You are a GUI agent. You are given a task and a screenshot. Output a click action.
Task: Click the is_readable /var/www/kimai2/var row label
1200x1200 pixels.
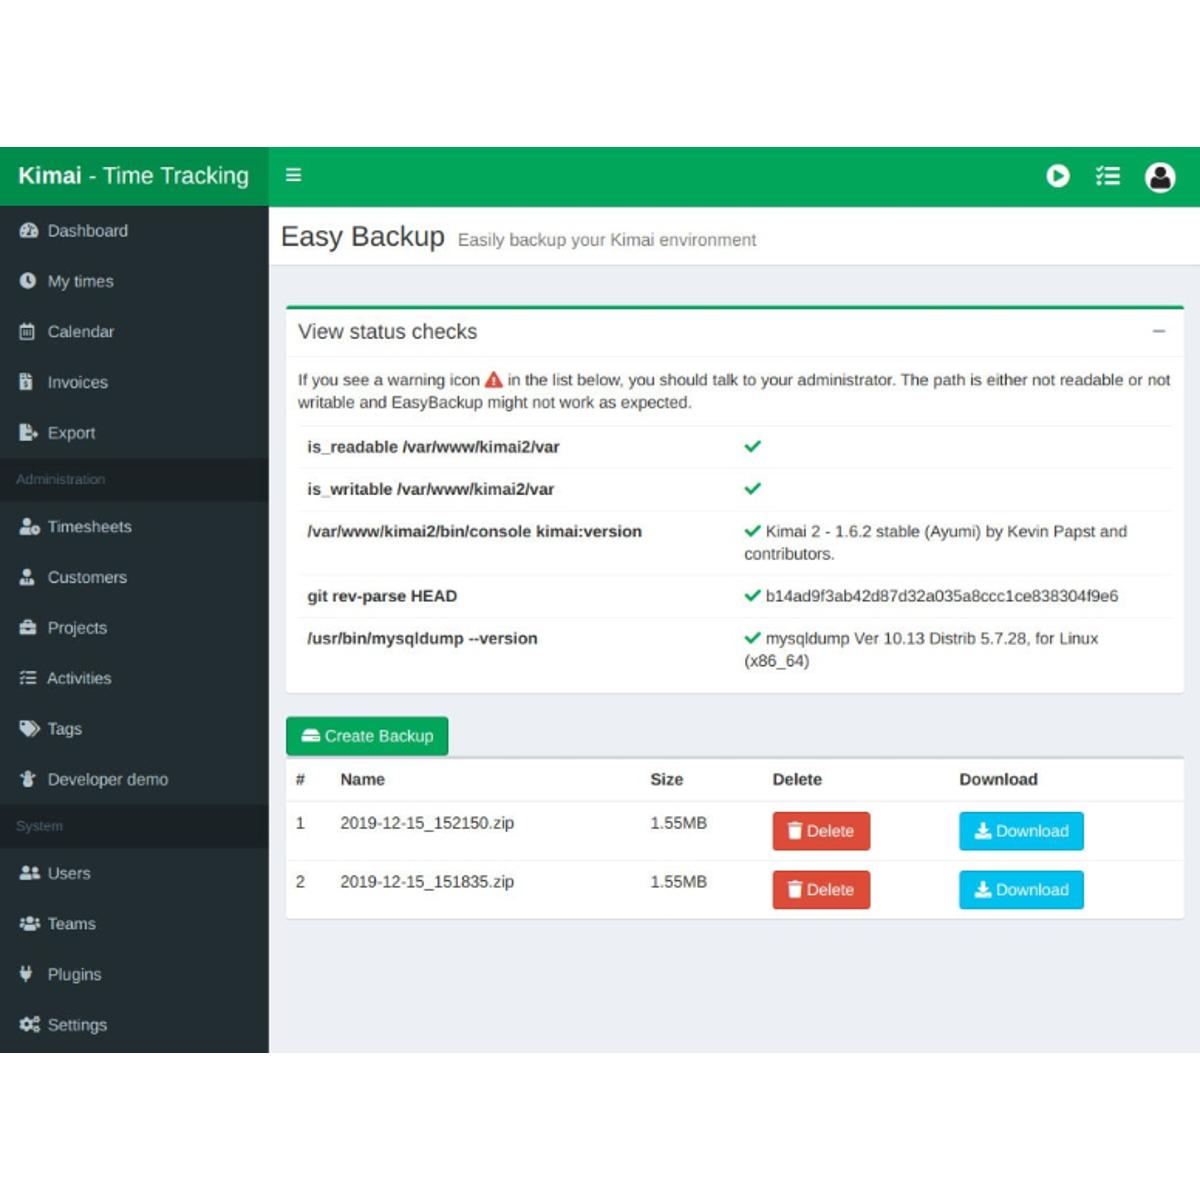click(x=433, y=447)
